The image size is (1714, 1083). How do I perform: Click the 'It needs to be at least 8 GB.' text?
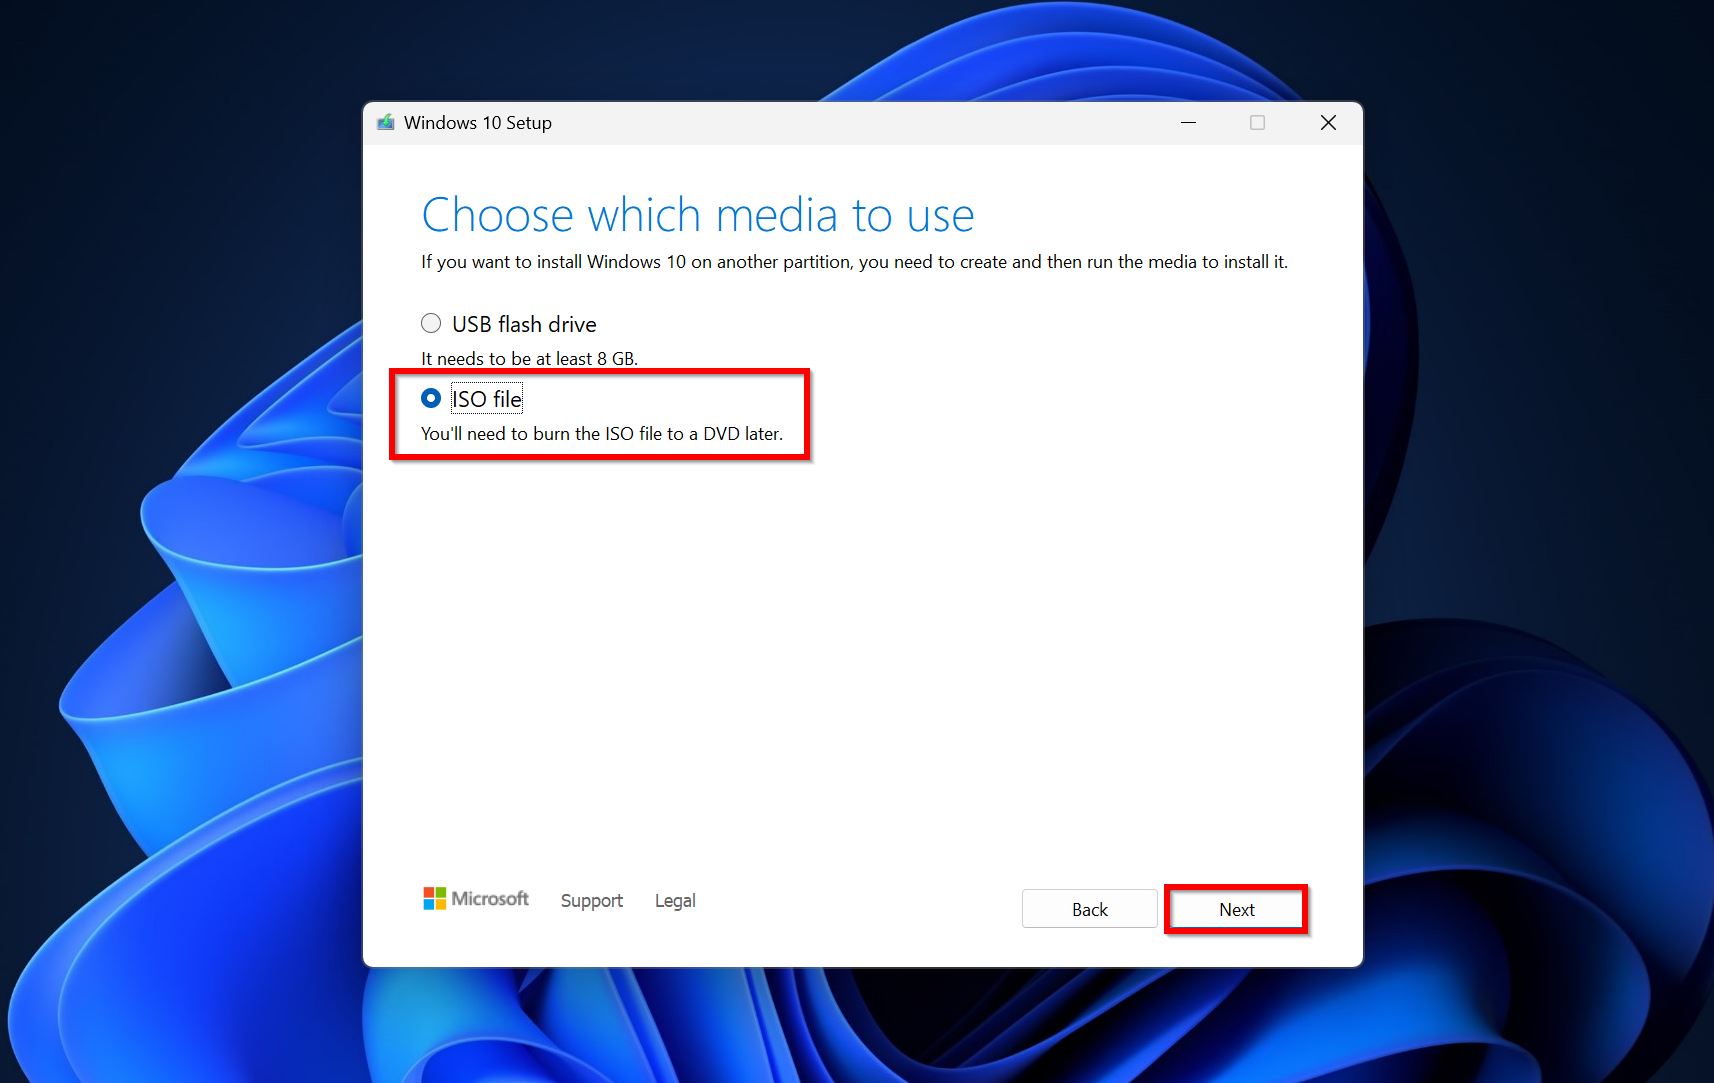tap(529, 358)
